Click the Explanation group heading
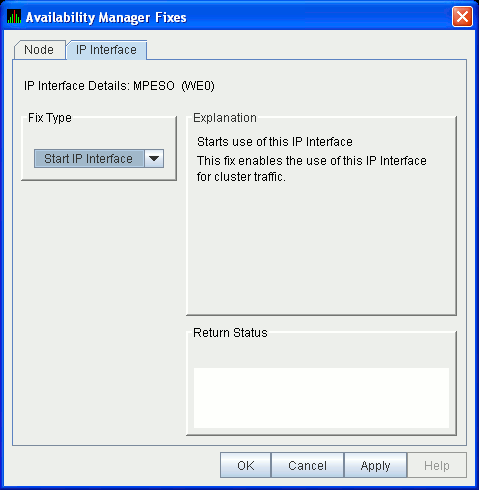This screenshot has height=490, width=479. (225, 118)
